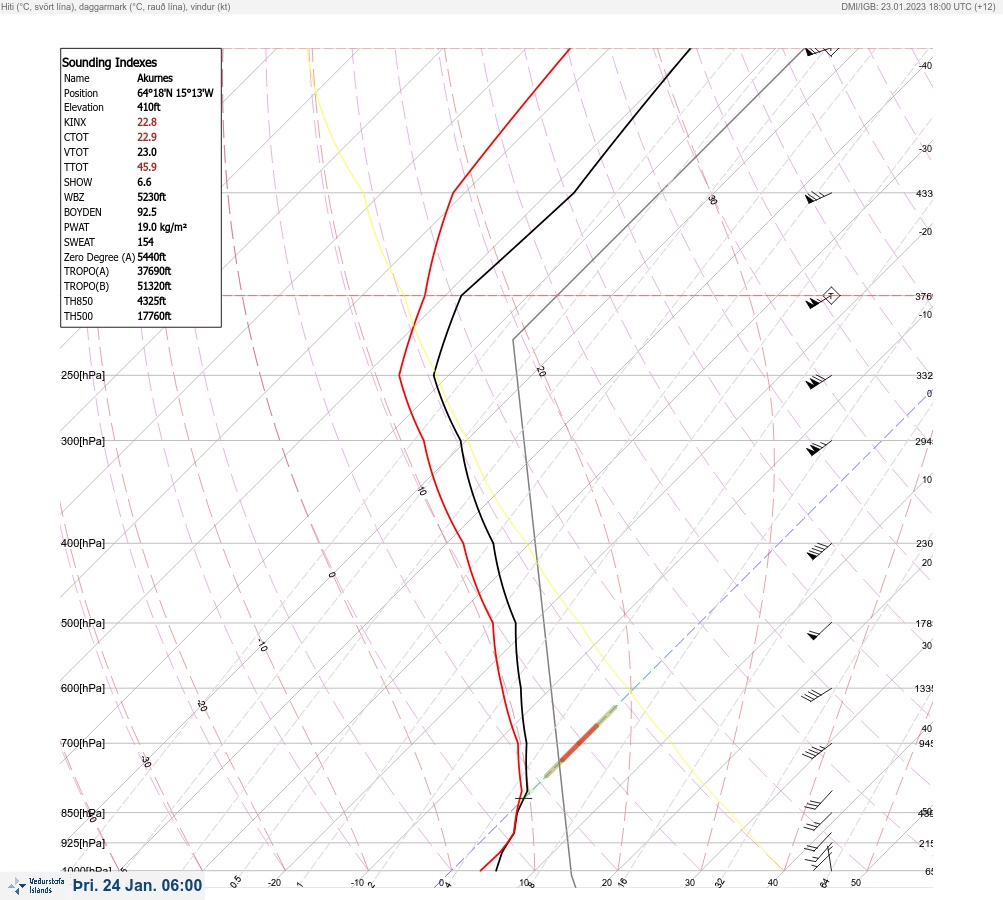Click the chart legend caption at top left

coord(116,7)
